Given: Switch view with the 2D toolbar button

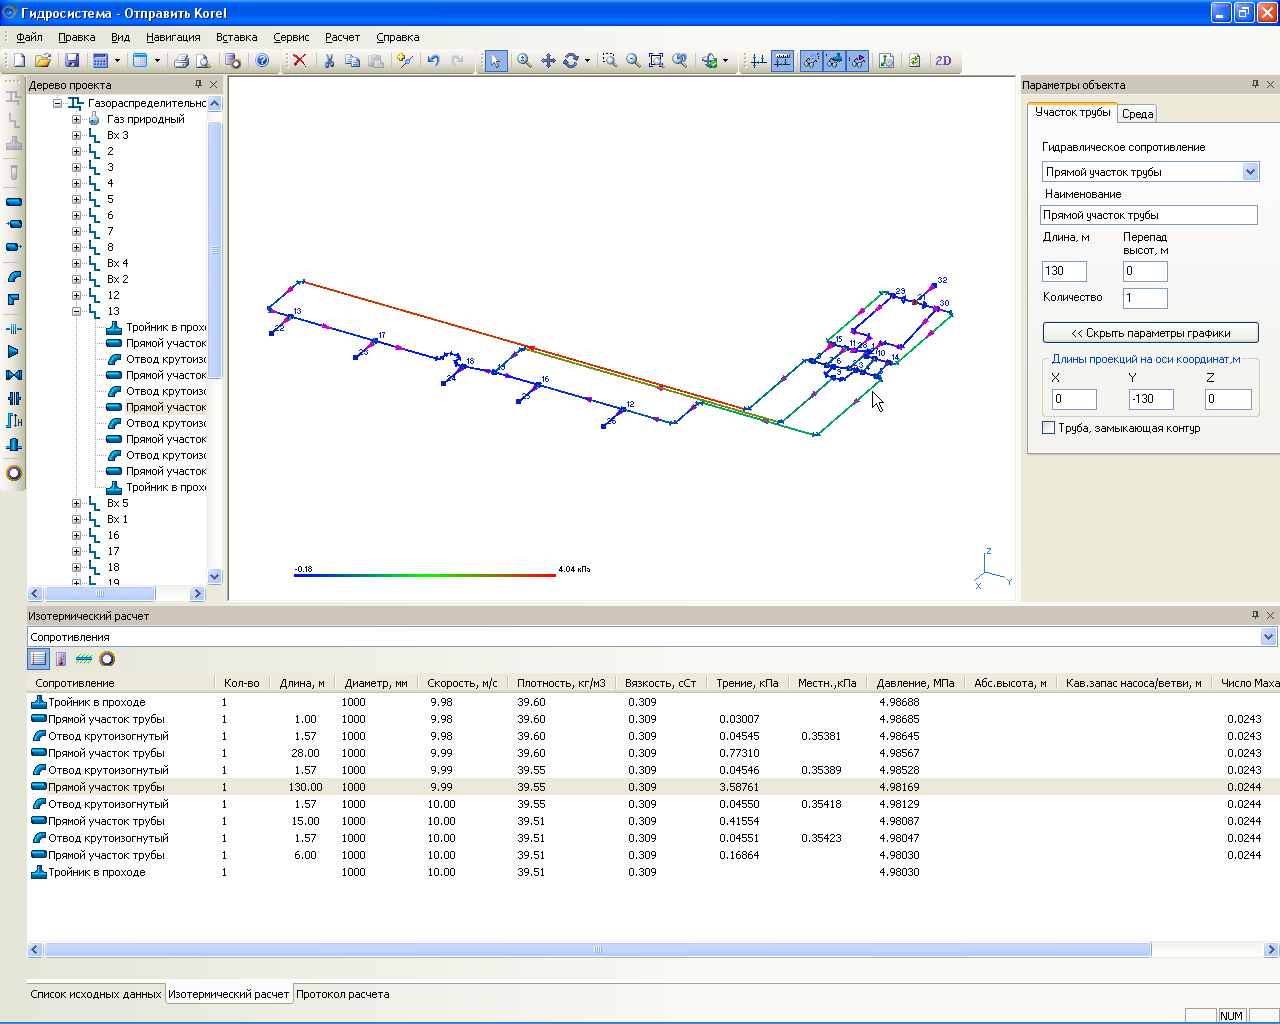Looking at the screenshot, I should pyautogui.click(x=943, y=61).
